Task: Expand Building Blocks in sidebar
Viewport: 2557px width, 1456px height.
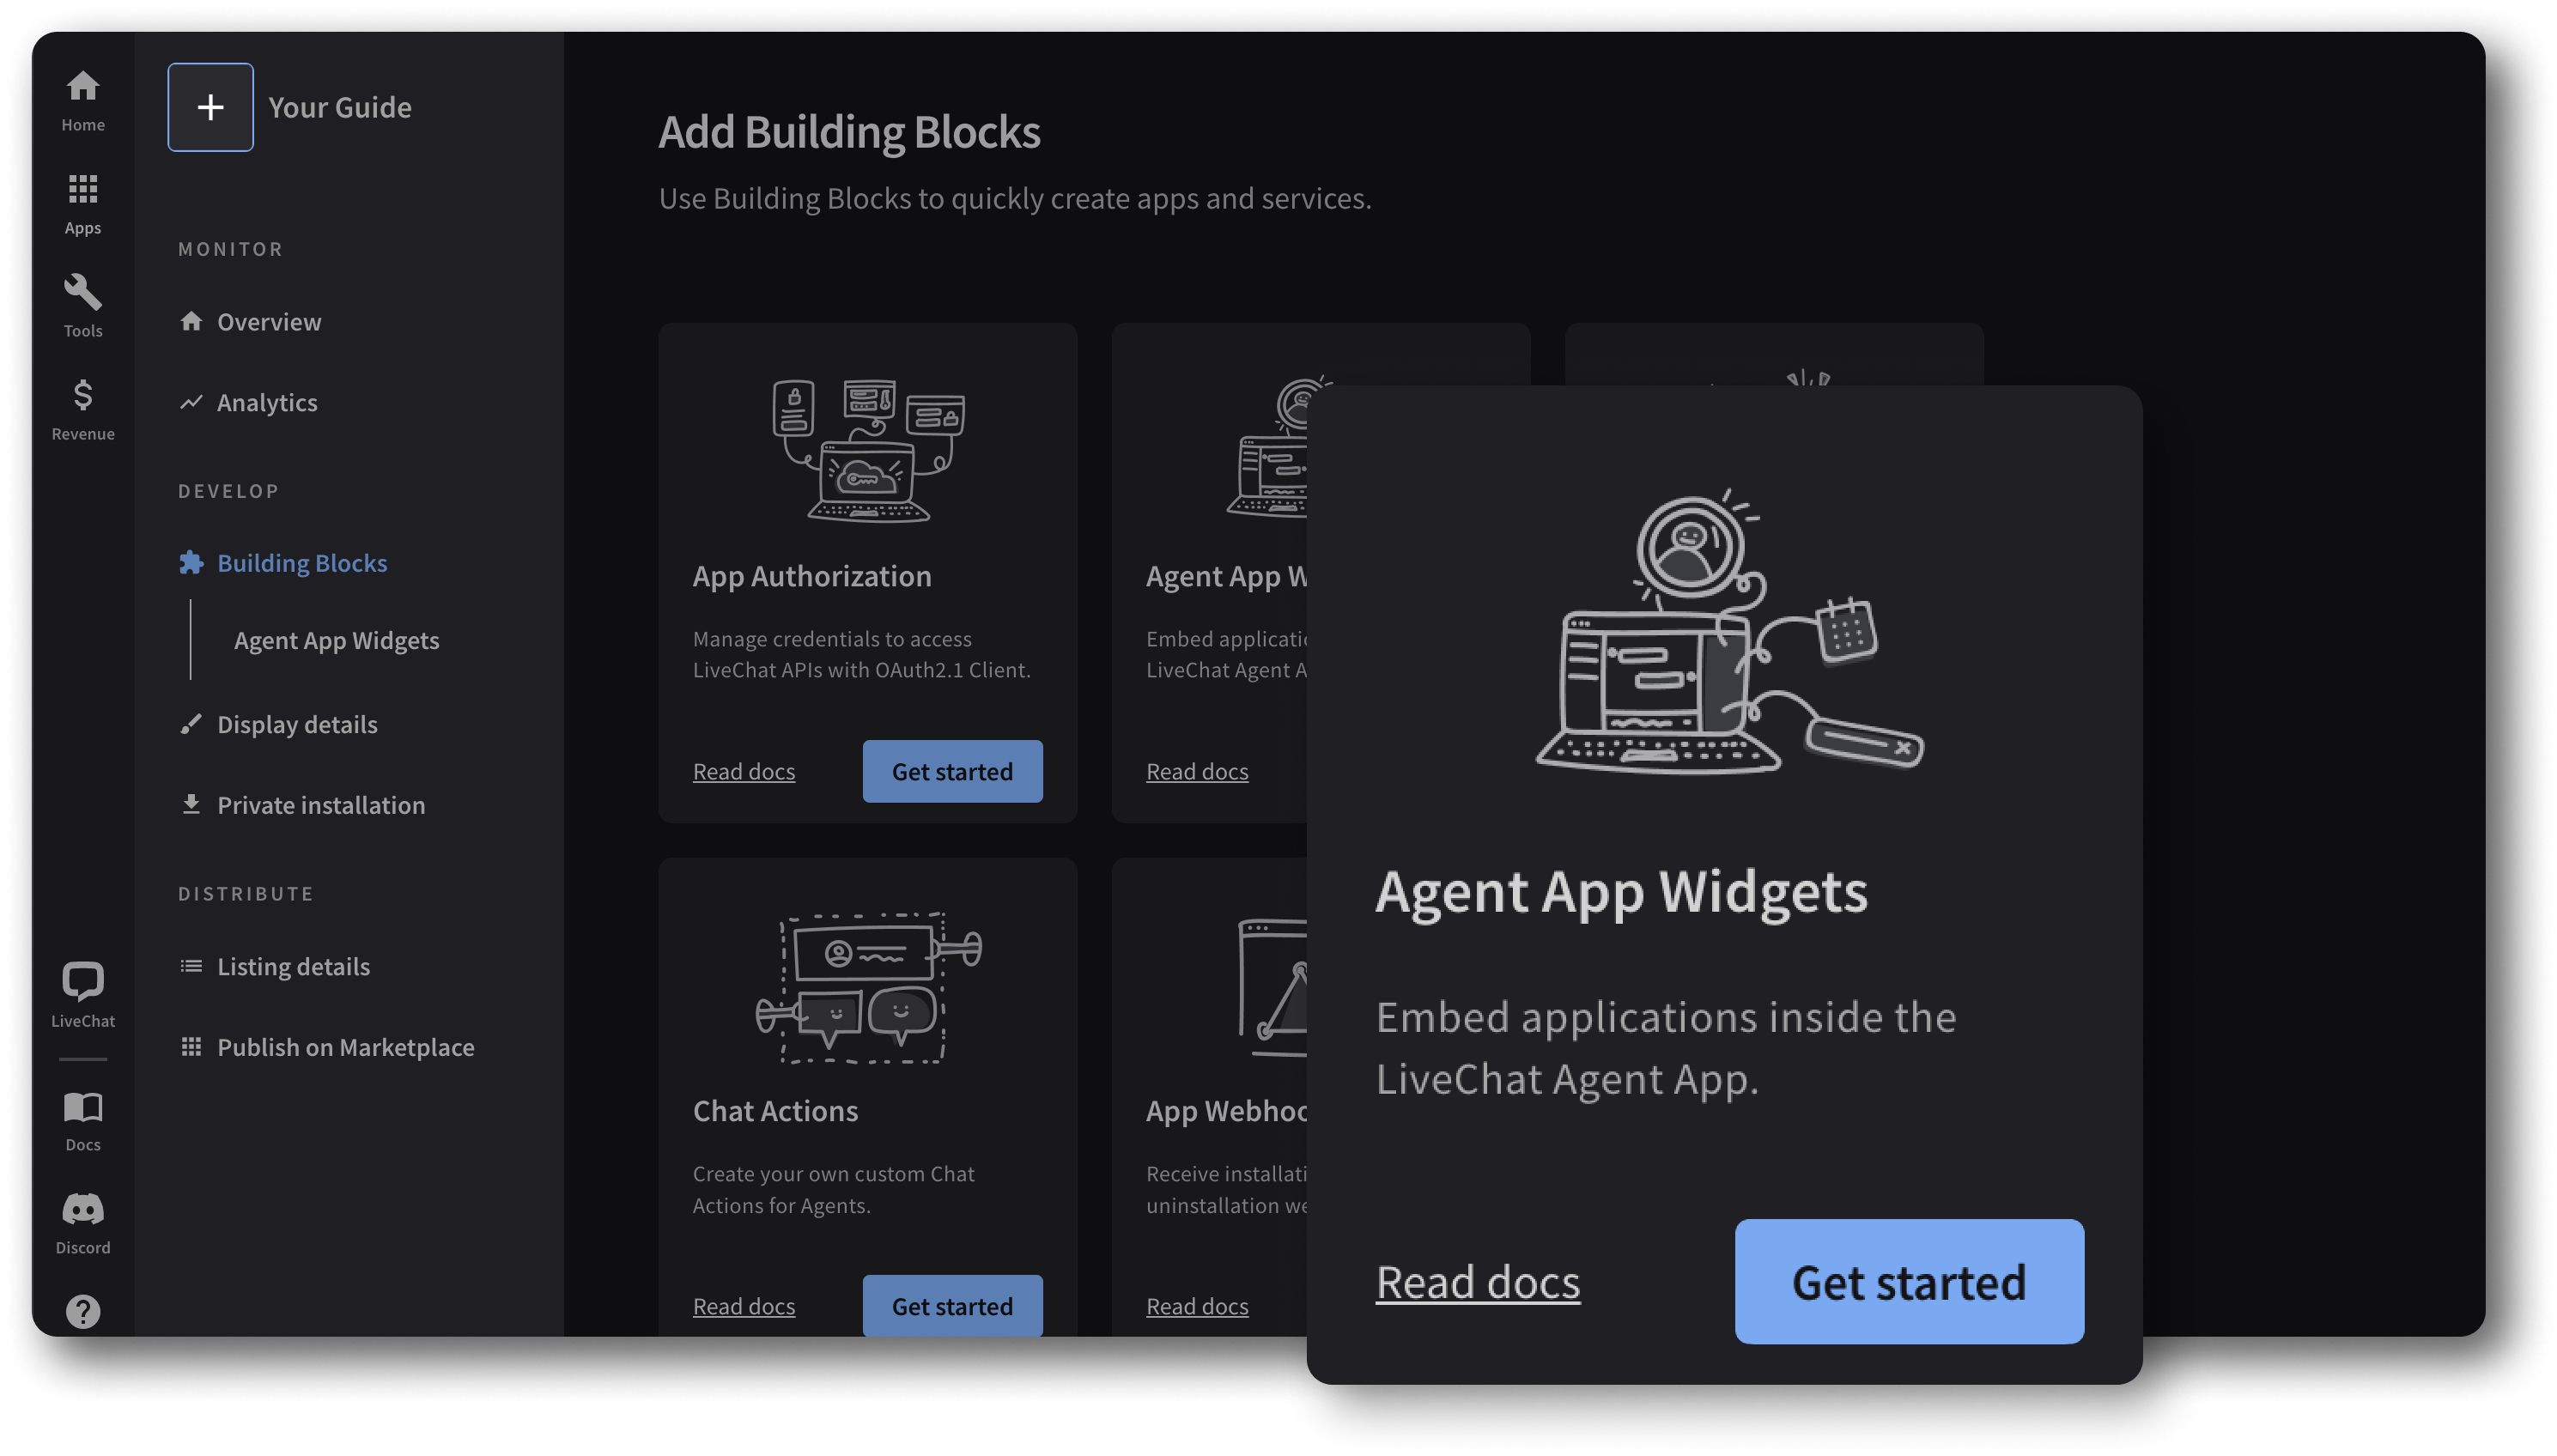Action: coord(302,562)
